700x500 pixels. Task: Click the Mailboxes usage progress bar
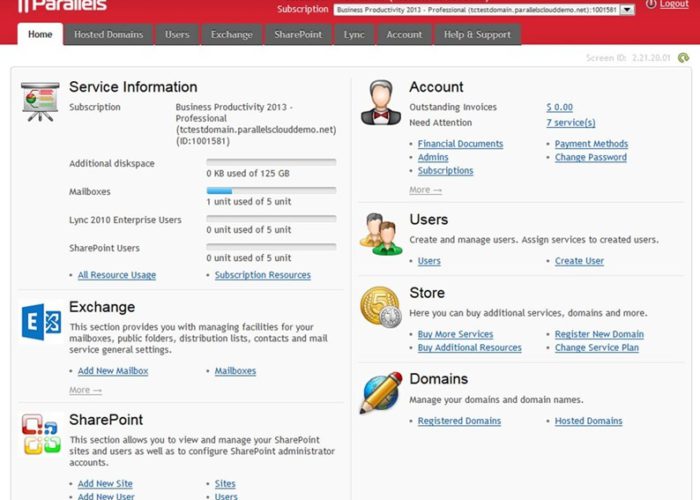pyautogui.click(x=271, y=191)
